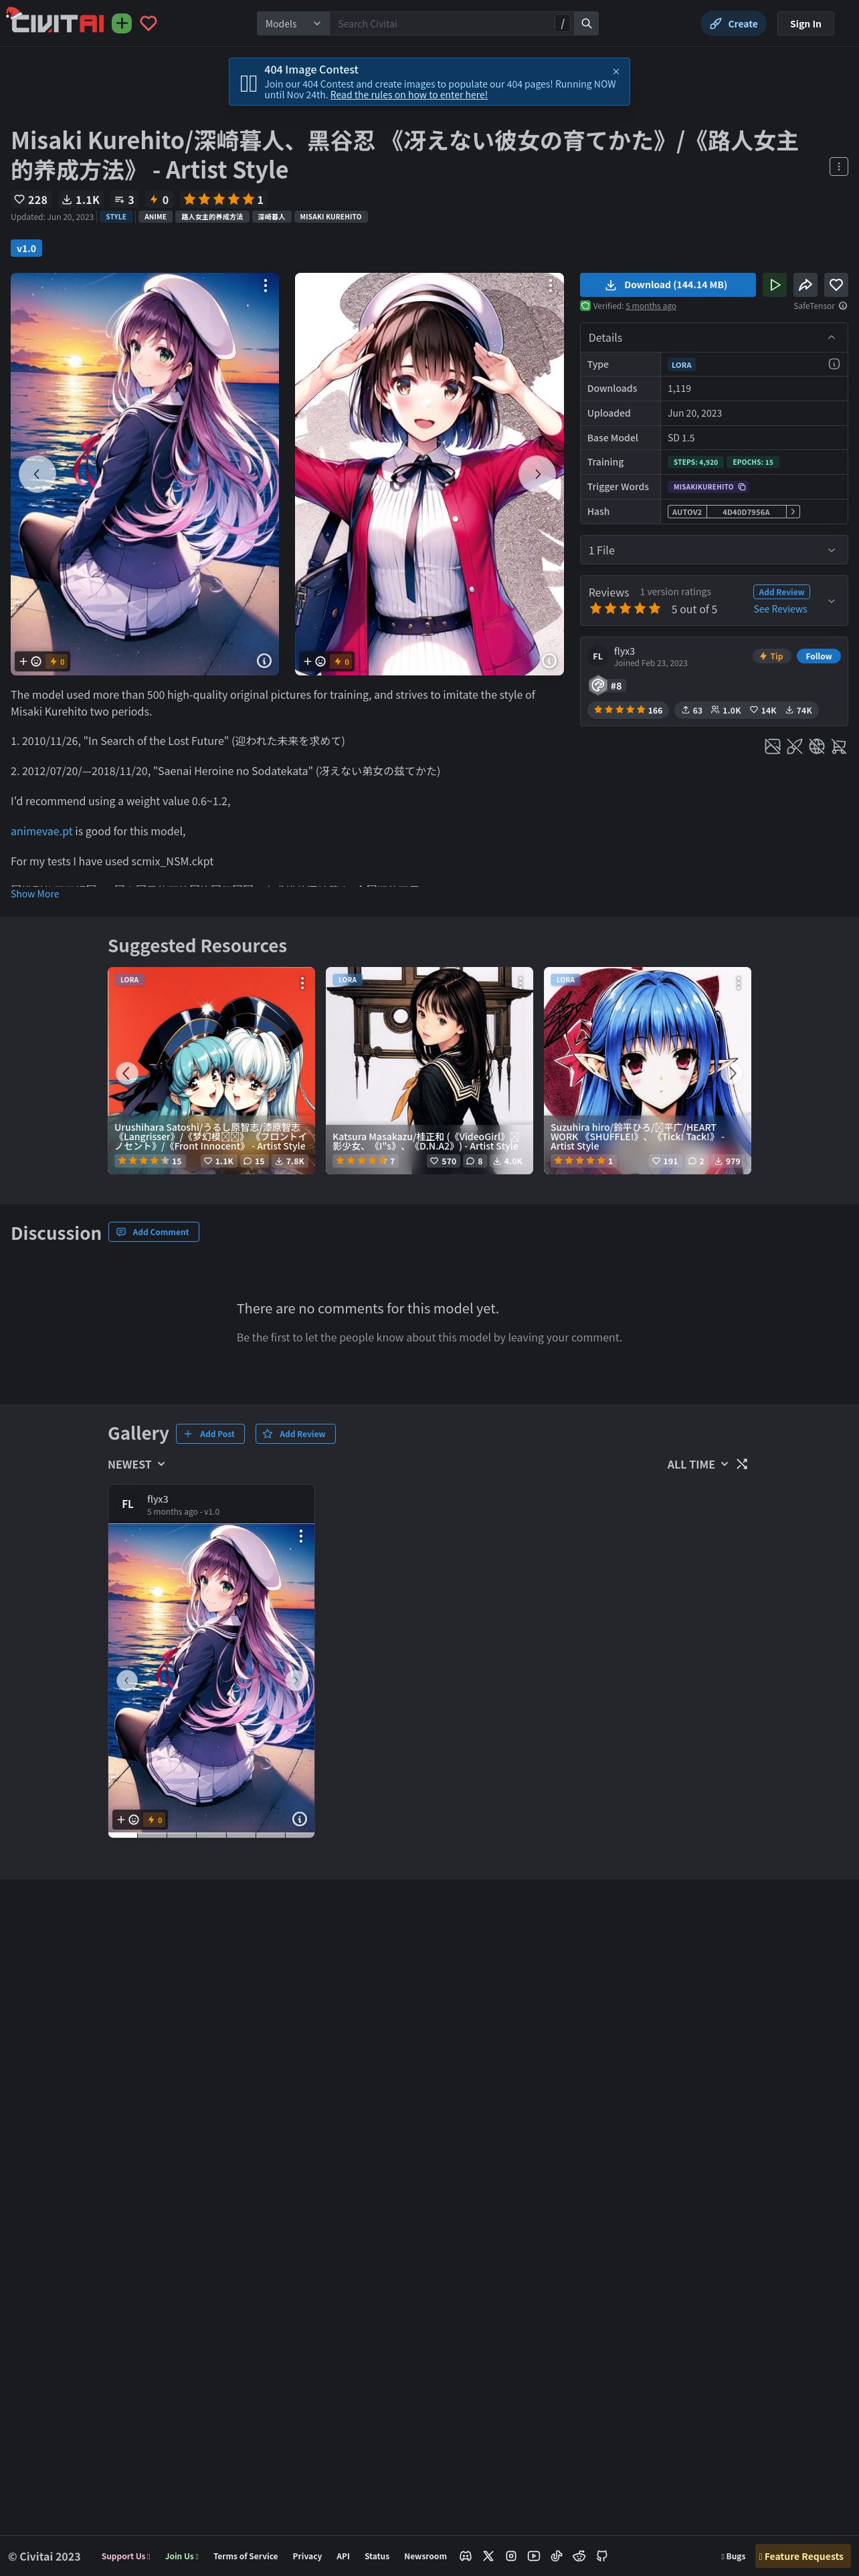
Task: Click Add Review in the Gallery header
Action: [x=295, y=1434]
